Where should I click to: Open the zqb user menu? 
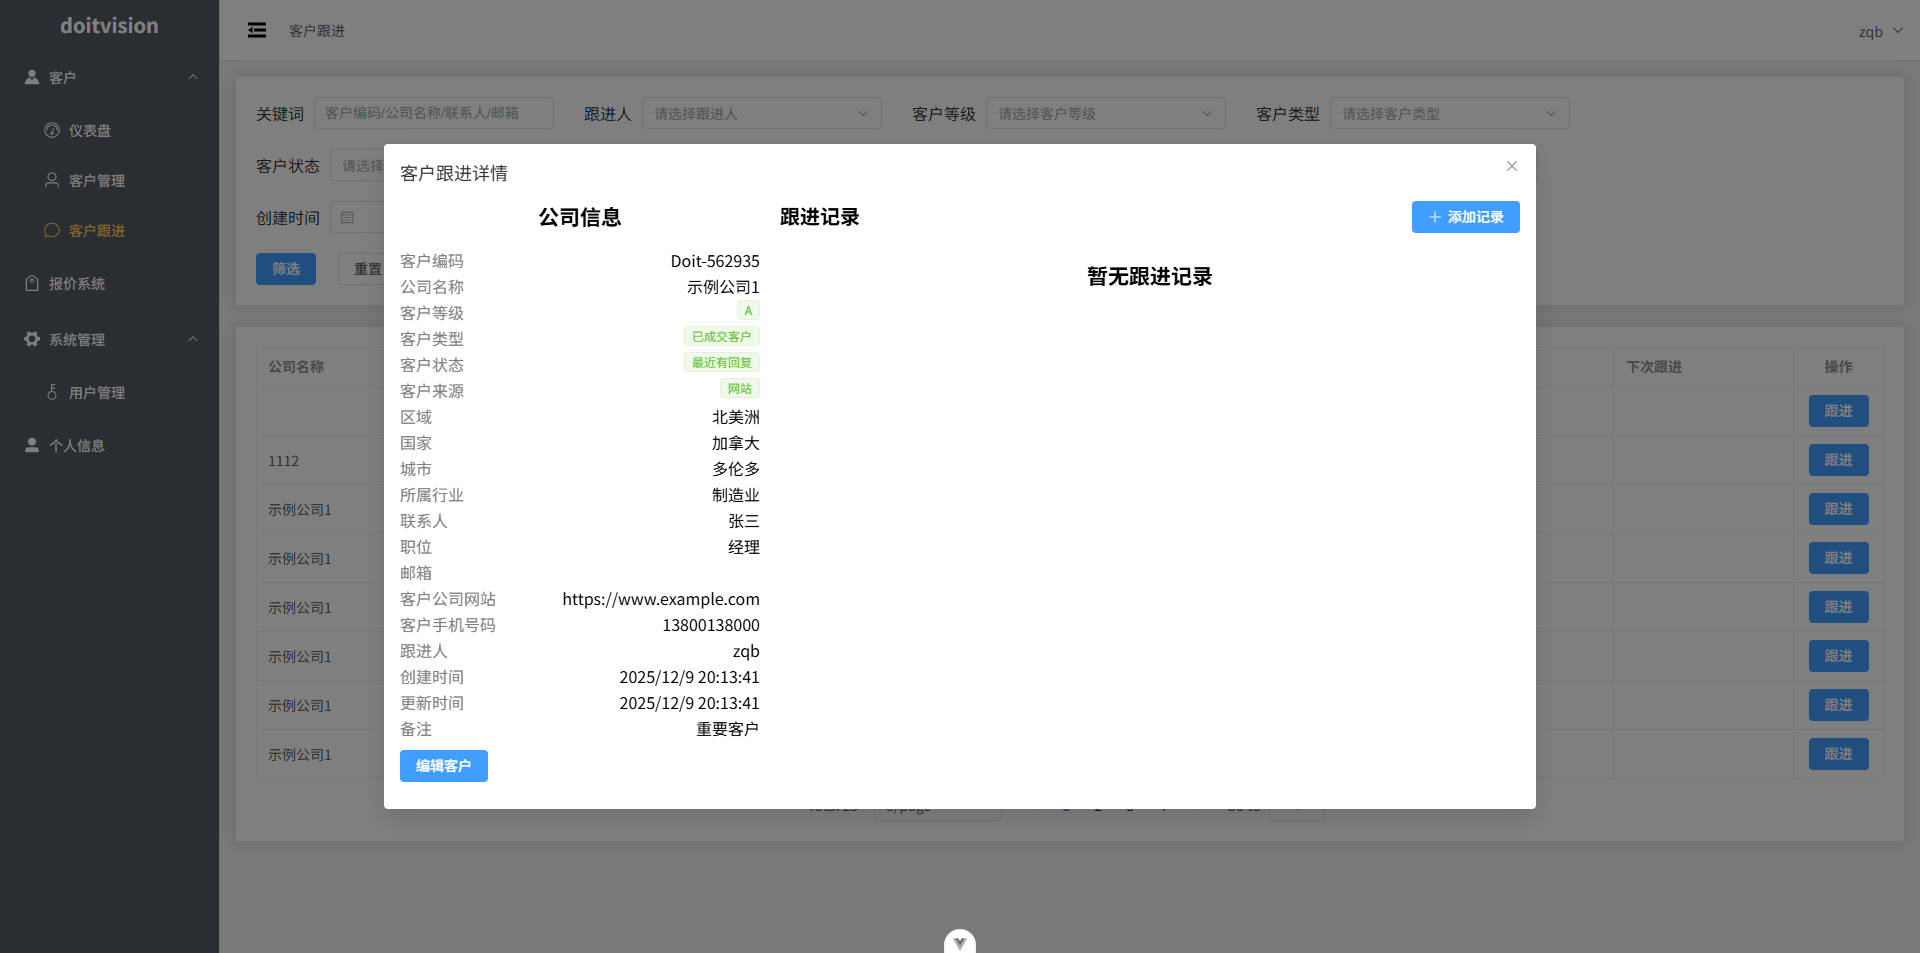1880,32
